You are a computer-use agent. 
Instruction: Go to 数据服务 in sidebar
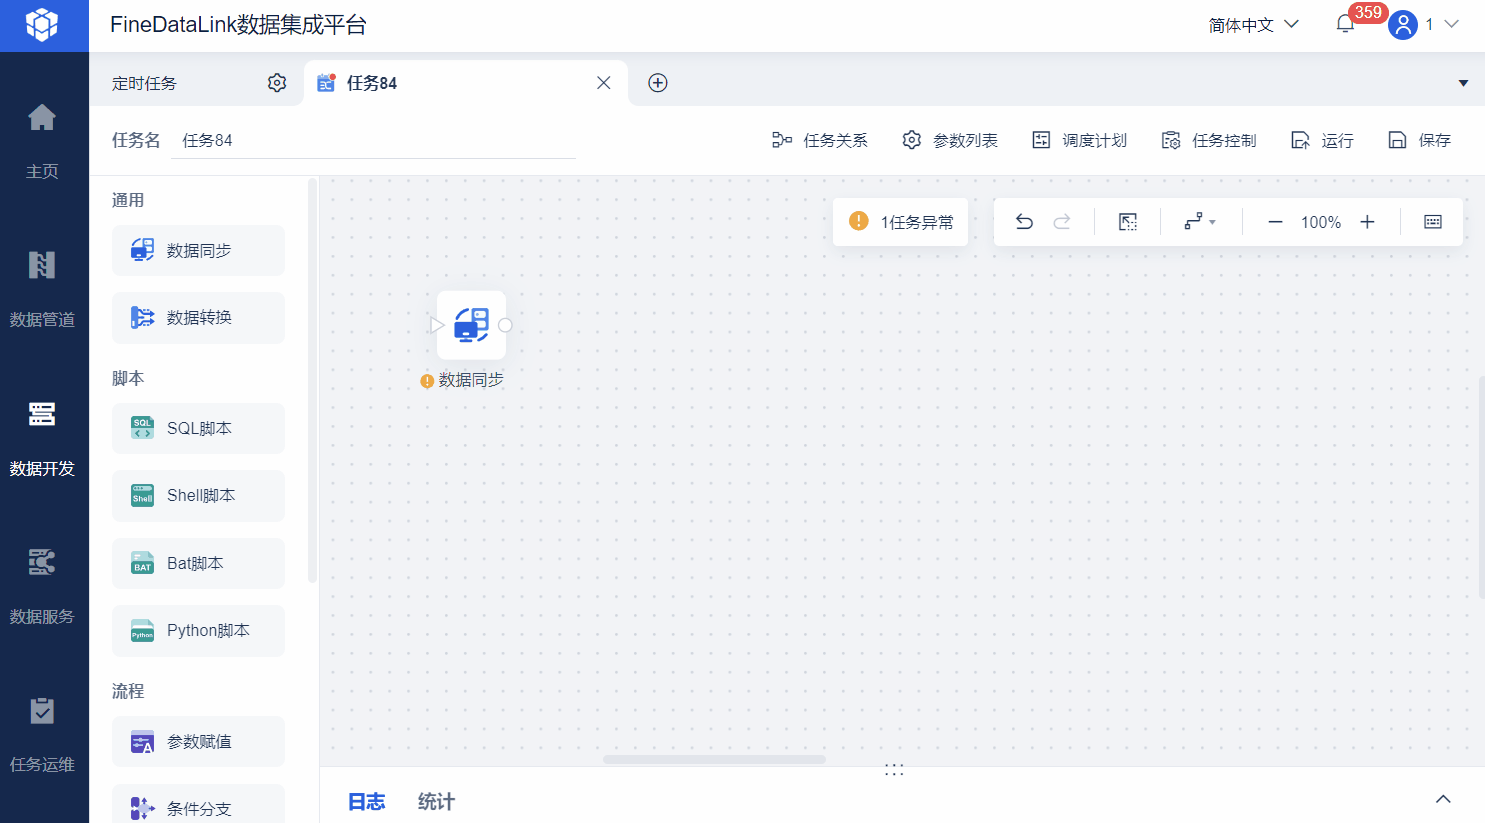click(x=42, y=586)
